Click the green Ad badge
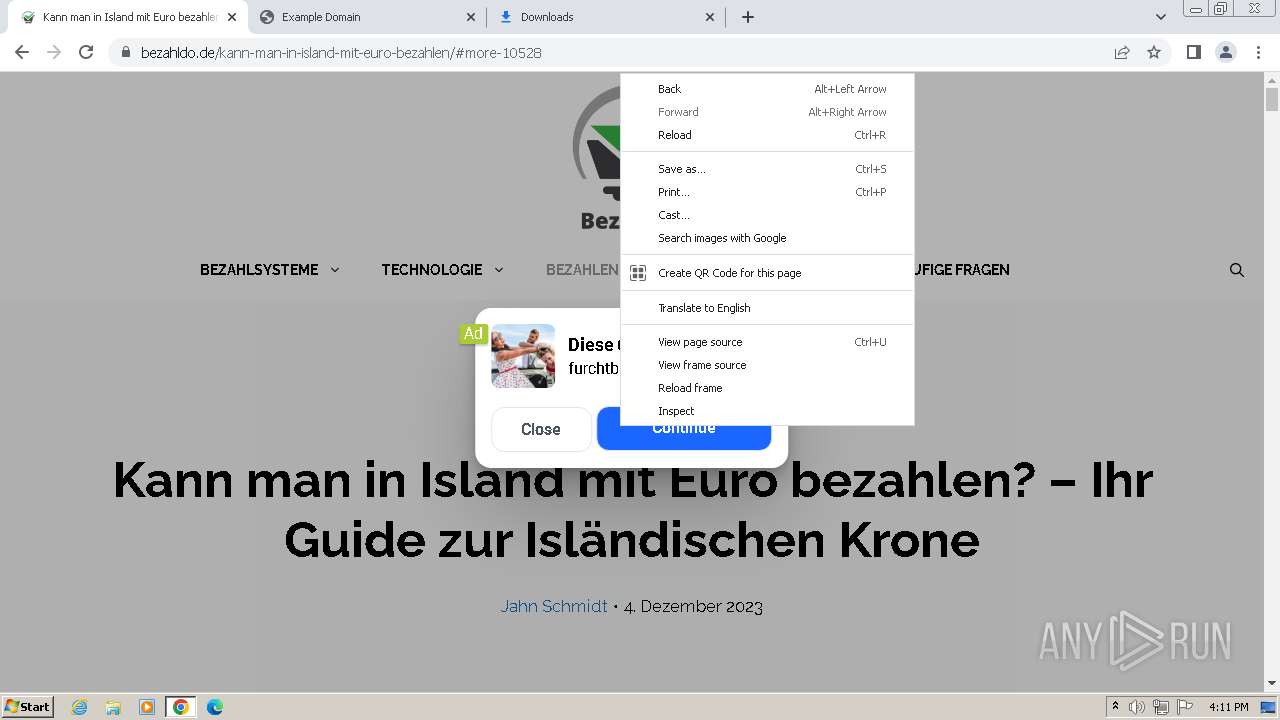 pos(473,333)
